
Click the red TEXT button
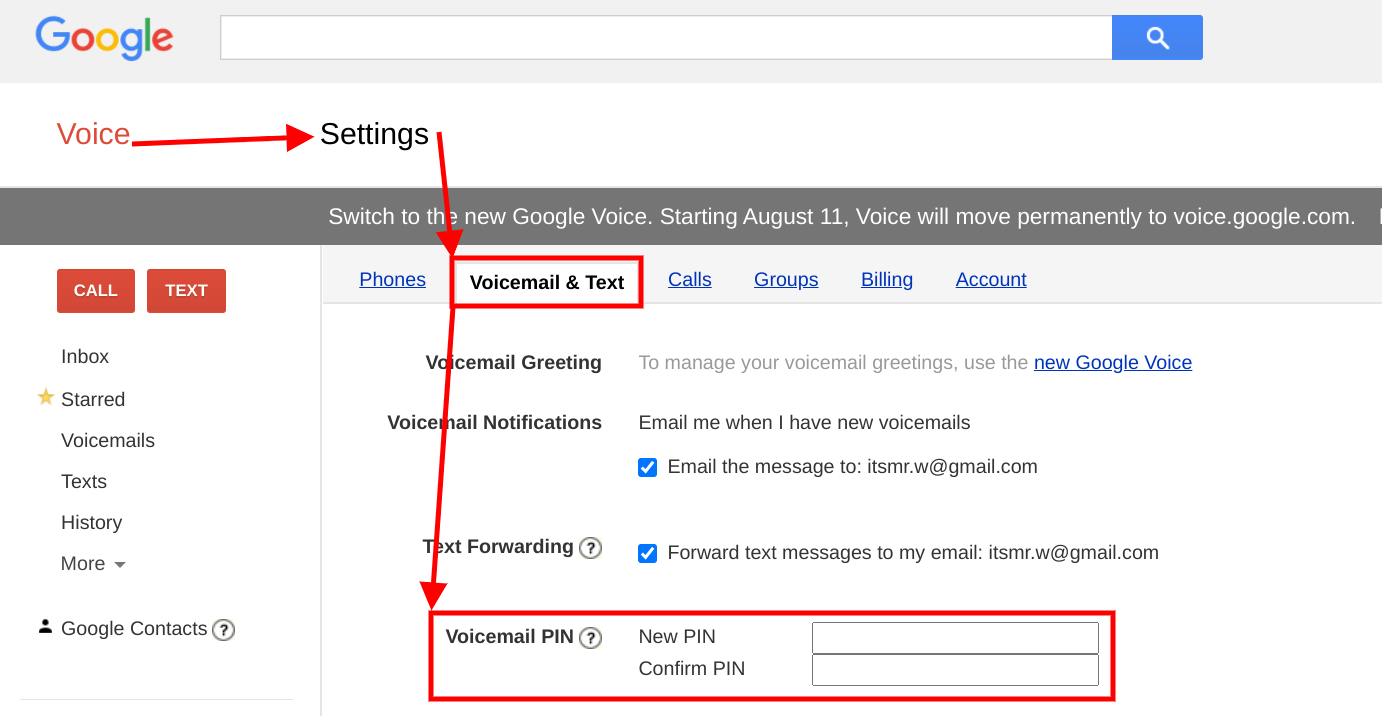click(x=186, y=291)
